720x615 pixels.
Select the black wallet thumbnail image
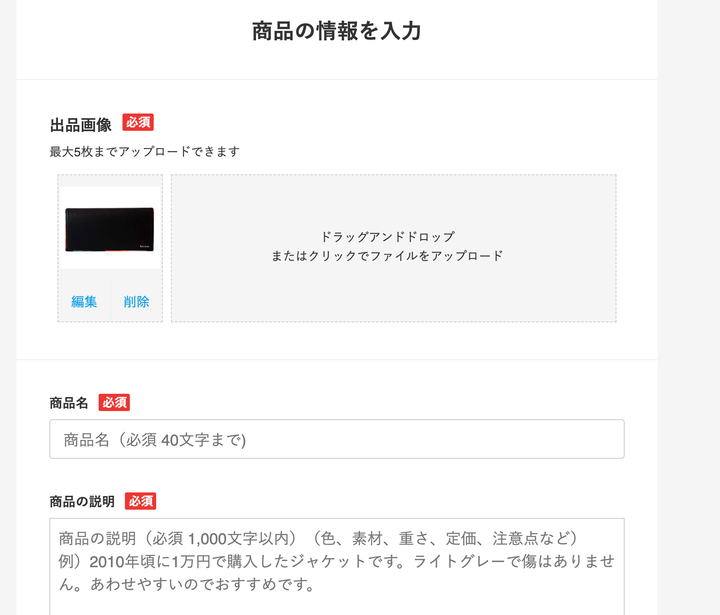click(x=110, y=228)
